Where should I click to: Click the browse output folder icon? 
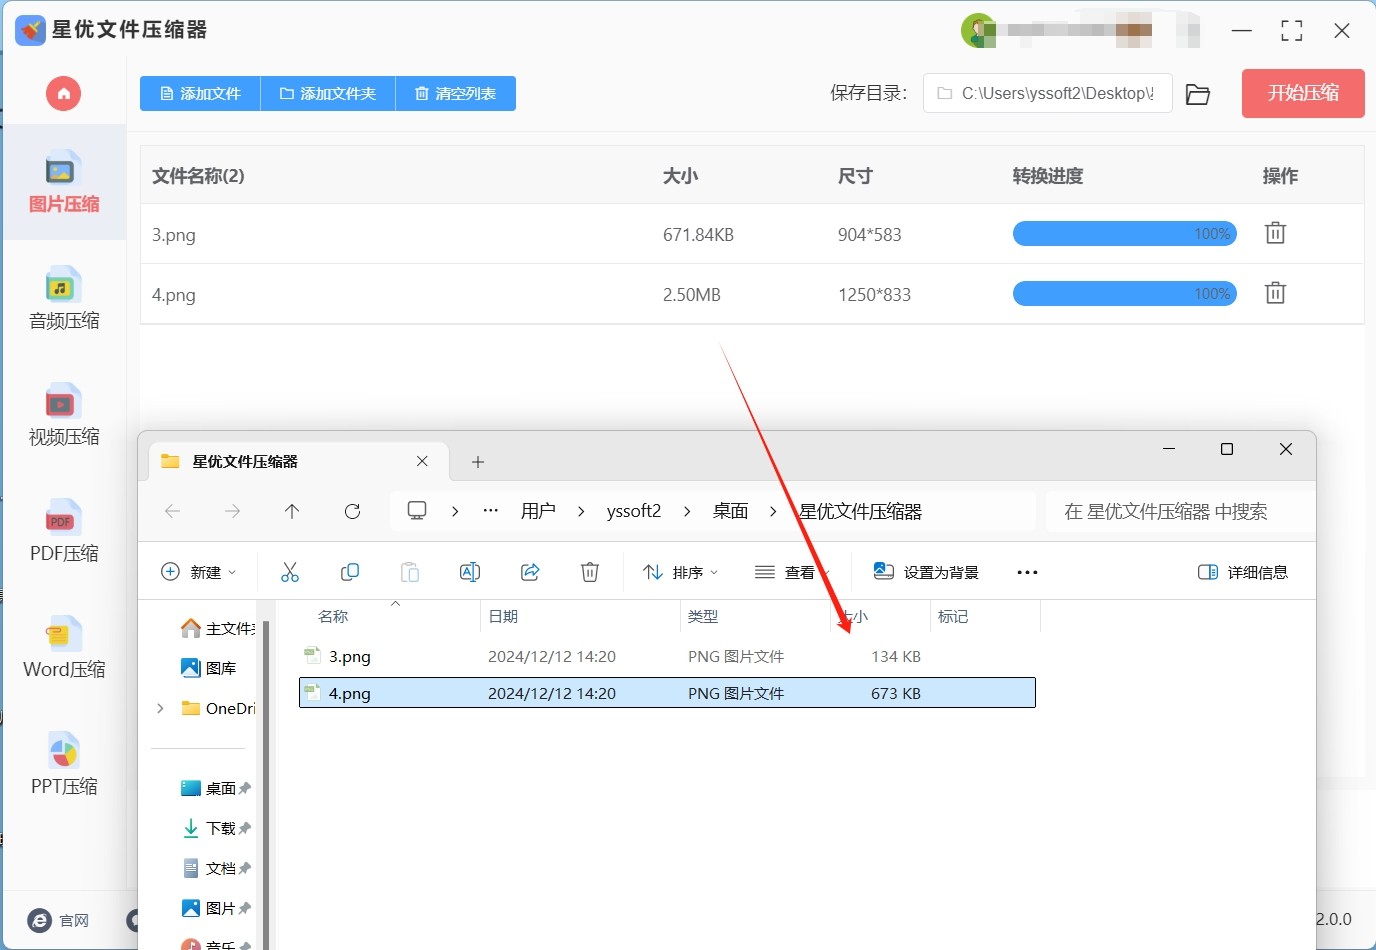(x=1197, y=94)
